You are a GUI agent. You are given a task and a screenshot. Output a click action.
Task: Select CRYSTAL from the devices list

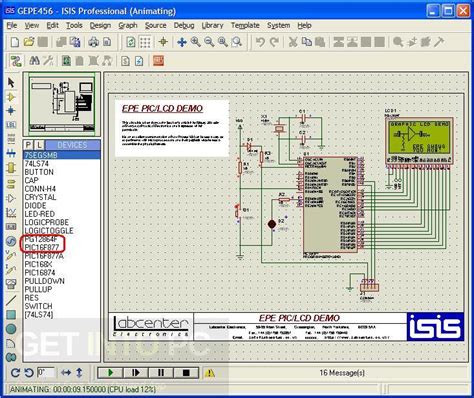click(x=40, y=197)
